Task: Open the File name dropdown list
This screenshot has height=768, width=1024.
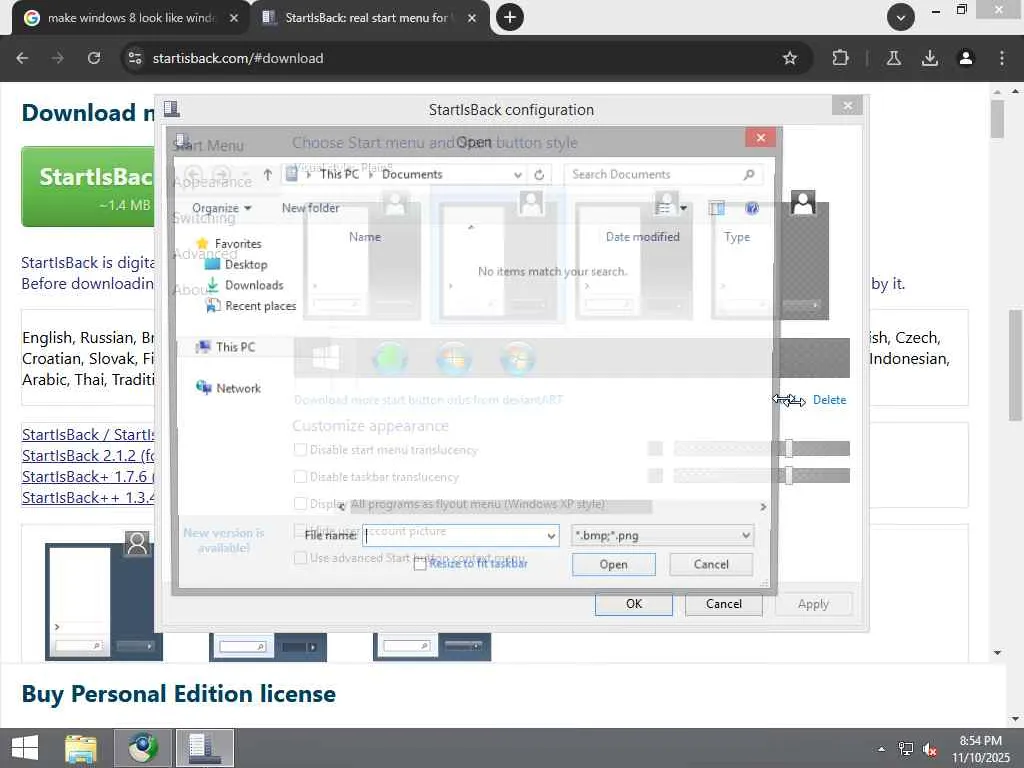Action: click(551, 536)
